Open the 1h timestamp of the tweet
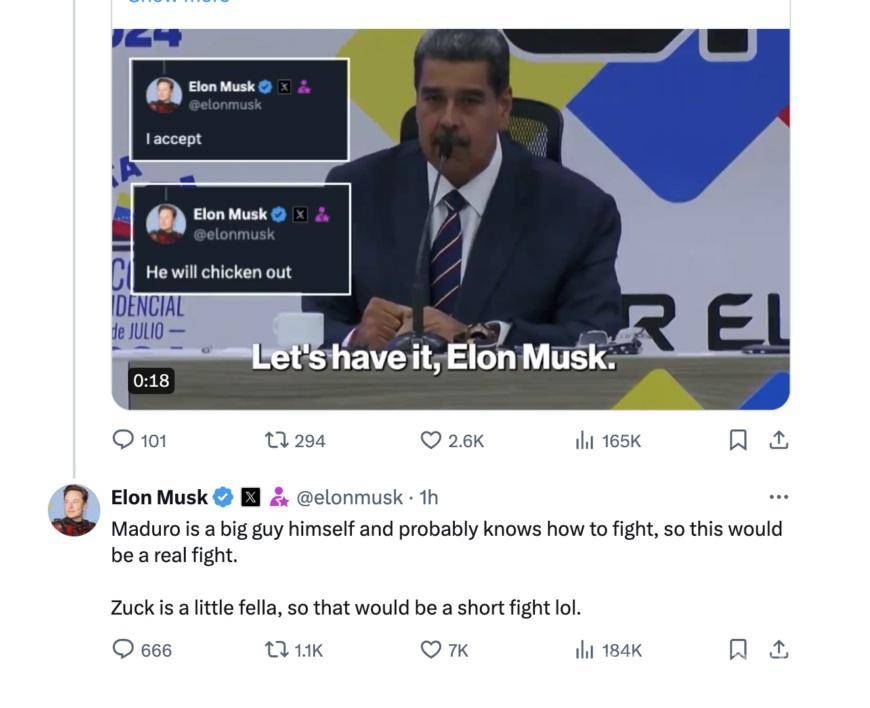Viewport: 870px width, 708px height. point(428,497)
